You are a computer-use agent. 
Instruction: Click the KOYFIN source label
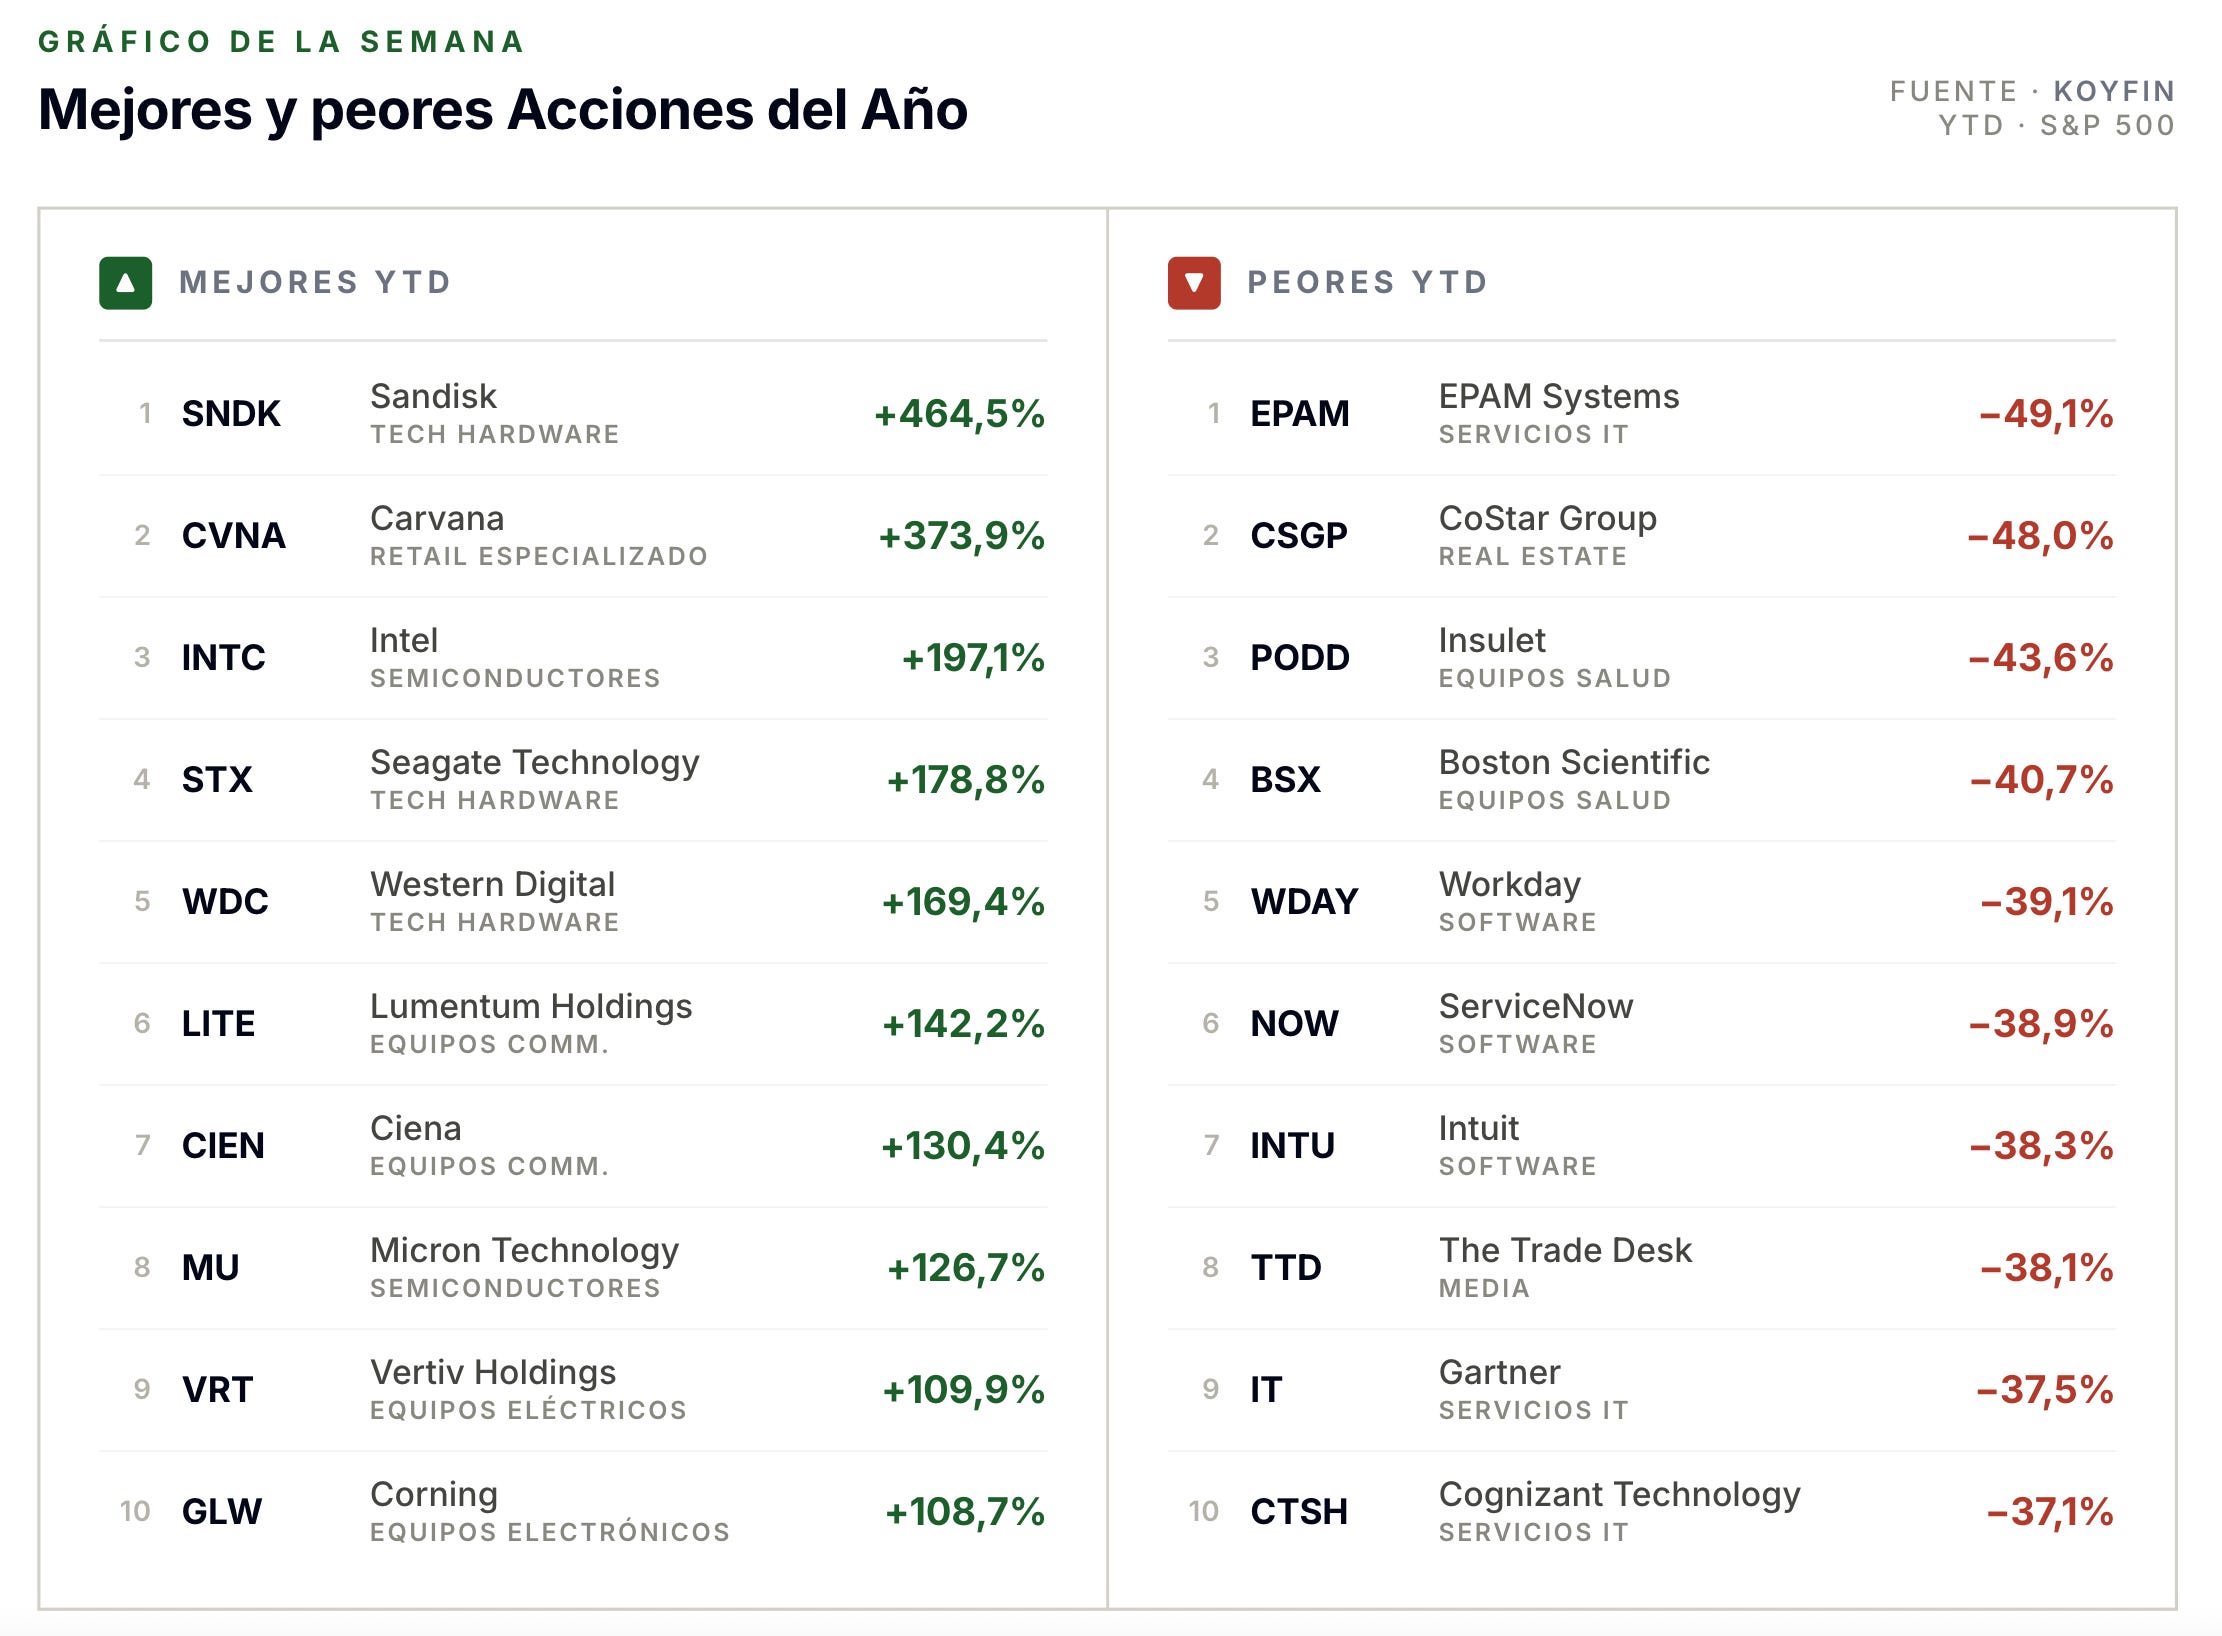pyautogui.click(x=2114, y=91)
